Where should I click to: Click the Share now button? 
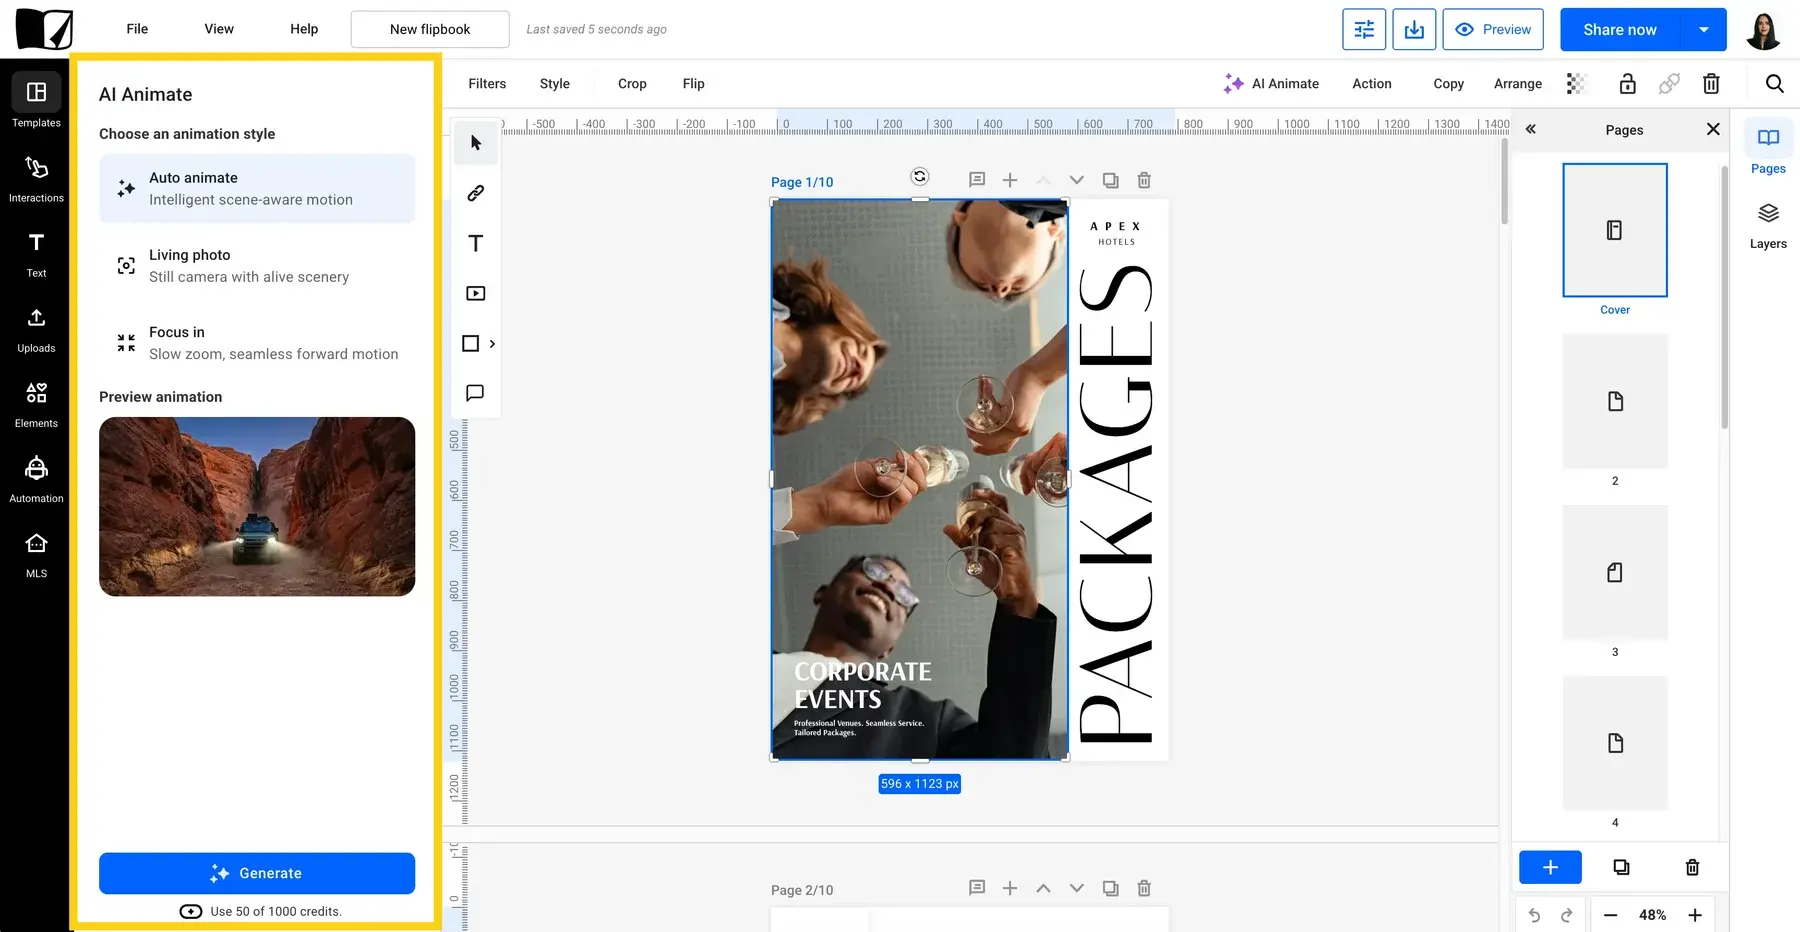[x=1620, y=30]
